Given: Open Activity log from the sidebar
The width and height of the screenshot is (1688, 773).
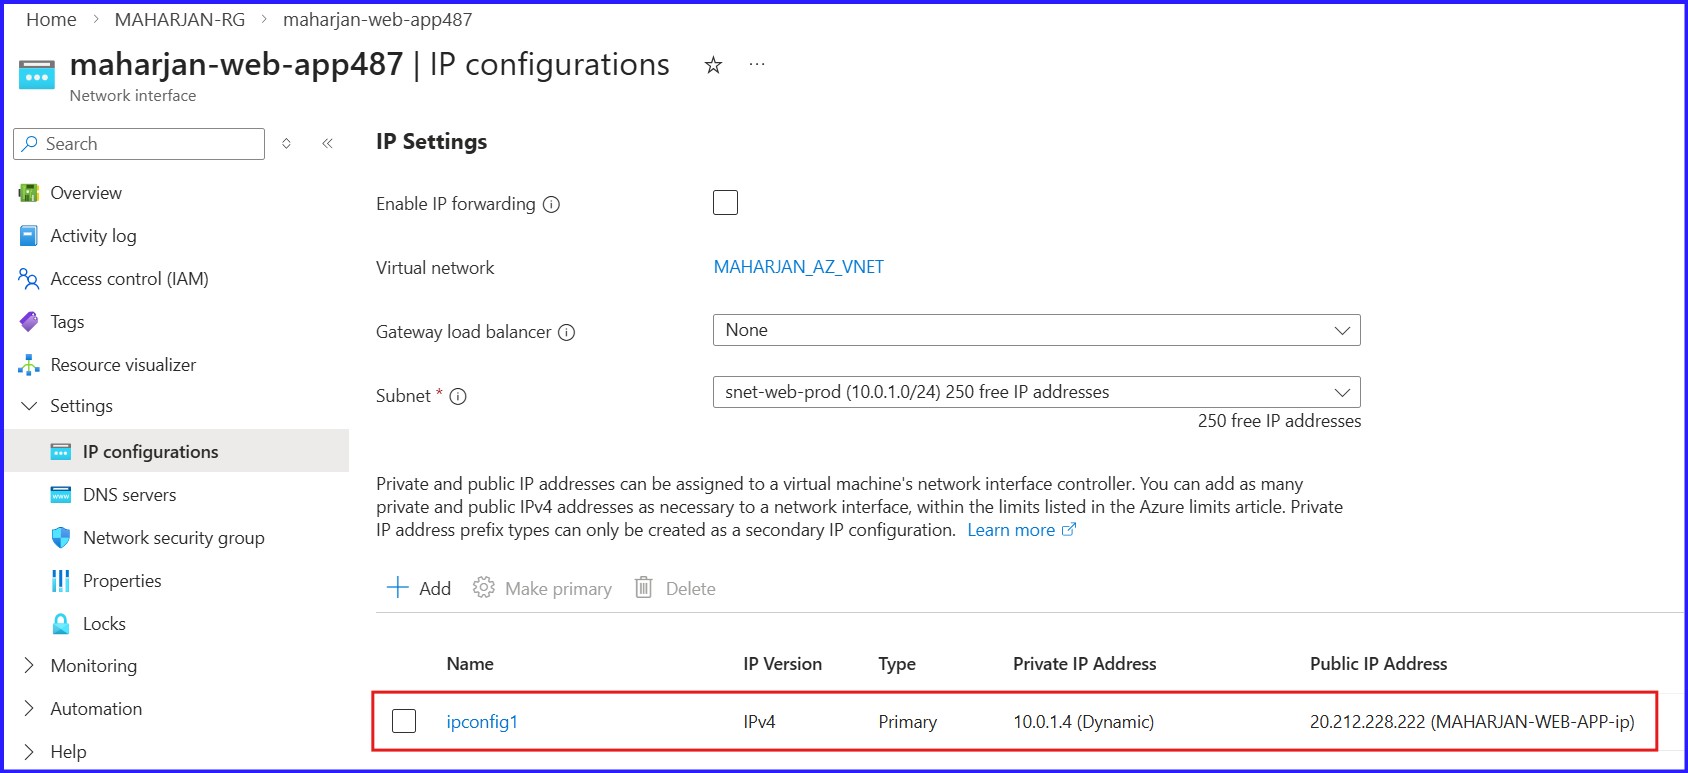Looking at the screenshot, I should pos(93,235).
